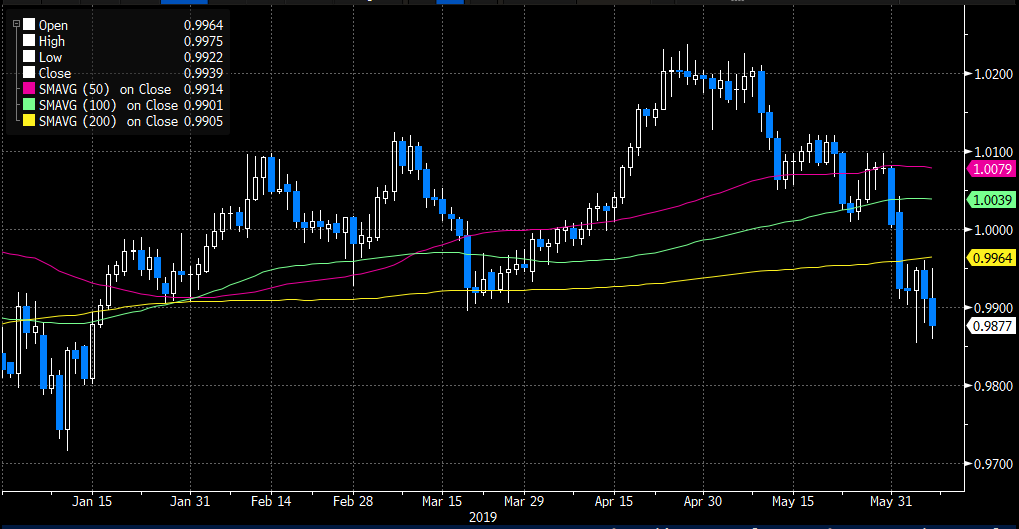Click the Mar 15 date axis label
The image size is (1019, 529).
point(442,502)
